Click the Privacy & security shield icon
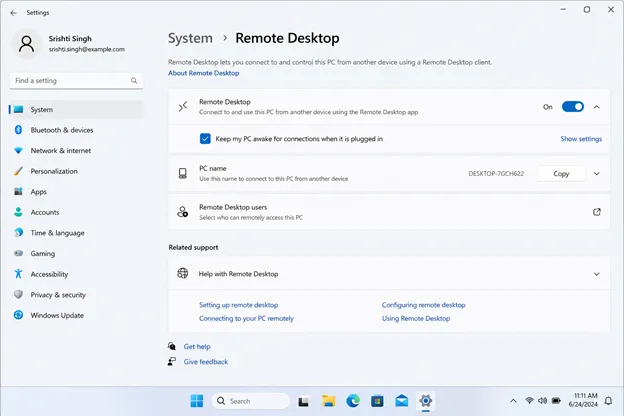 pyautogui.click(x=18, y=295)
